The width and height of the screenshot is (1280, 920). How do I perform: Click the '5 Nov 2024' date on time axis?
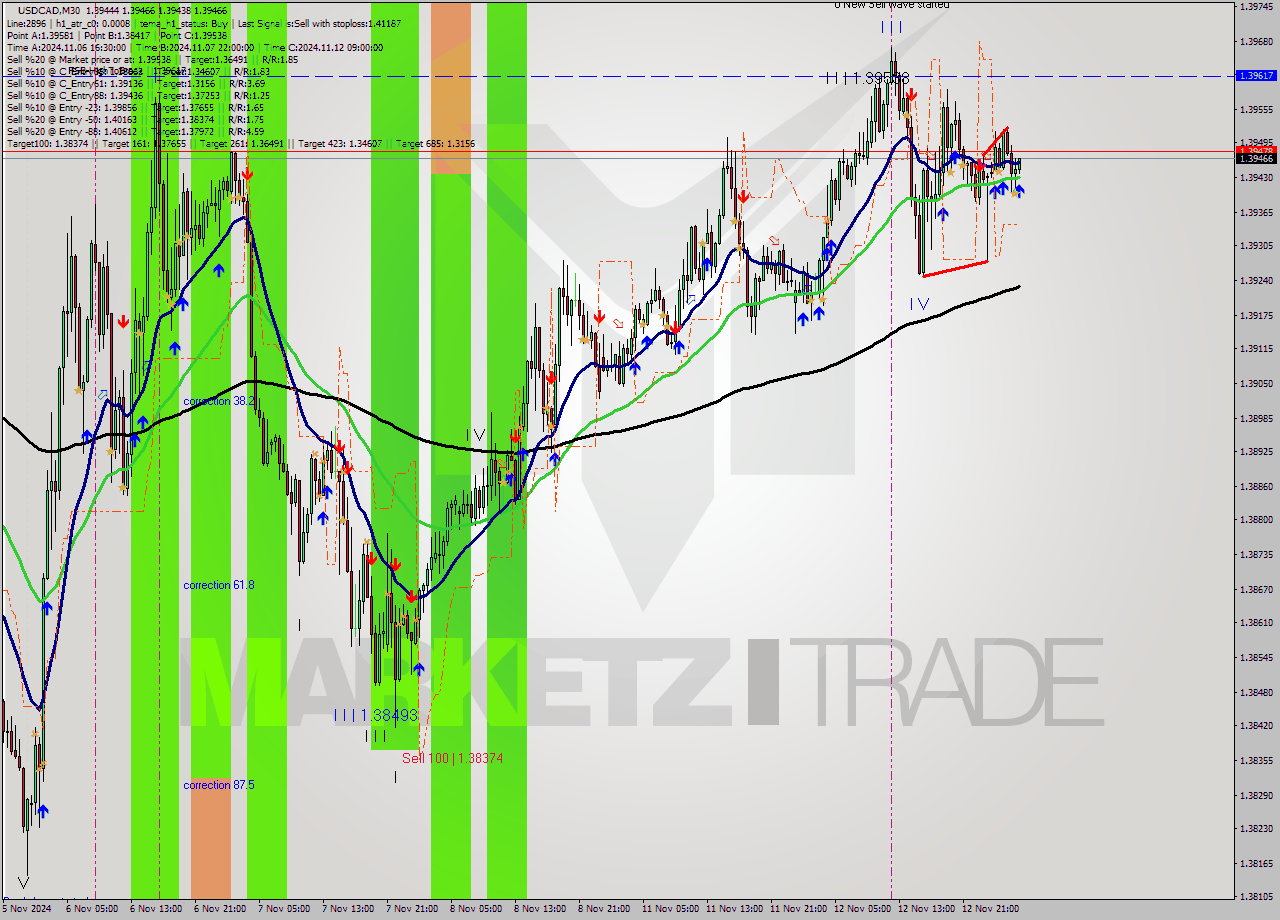(27, 909)
